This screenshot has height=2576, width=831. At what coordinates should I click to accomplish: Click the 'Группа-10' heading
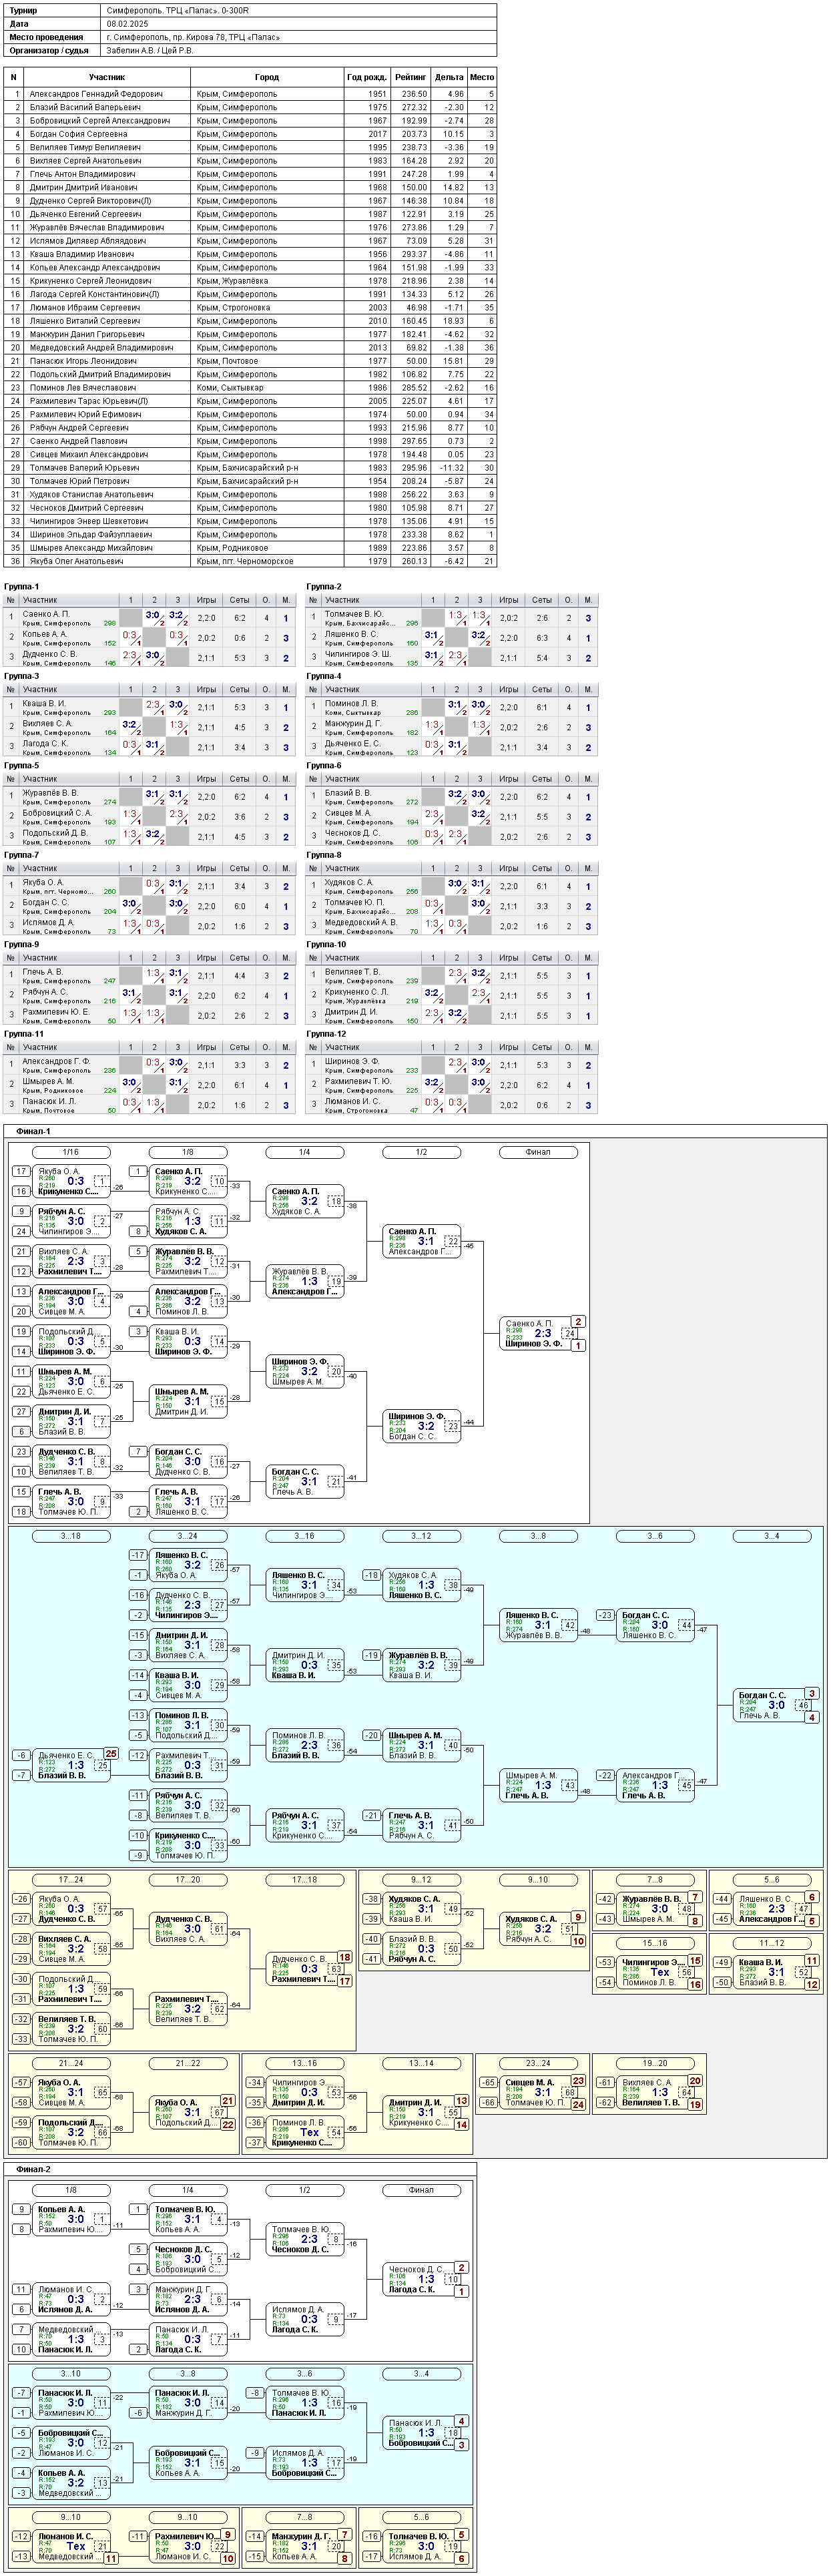326,944
